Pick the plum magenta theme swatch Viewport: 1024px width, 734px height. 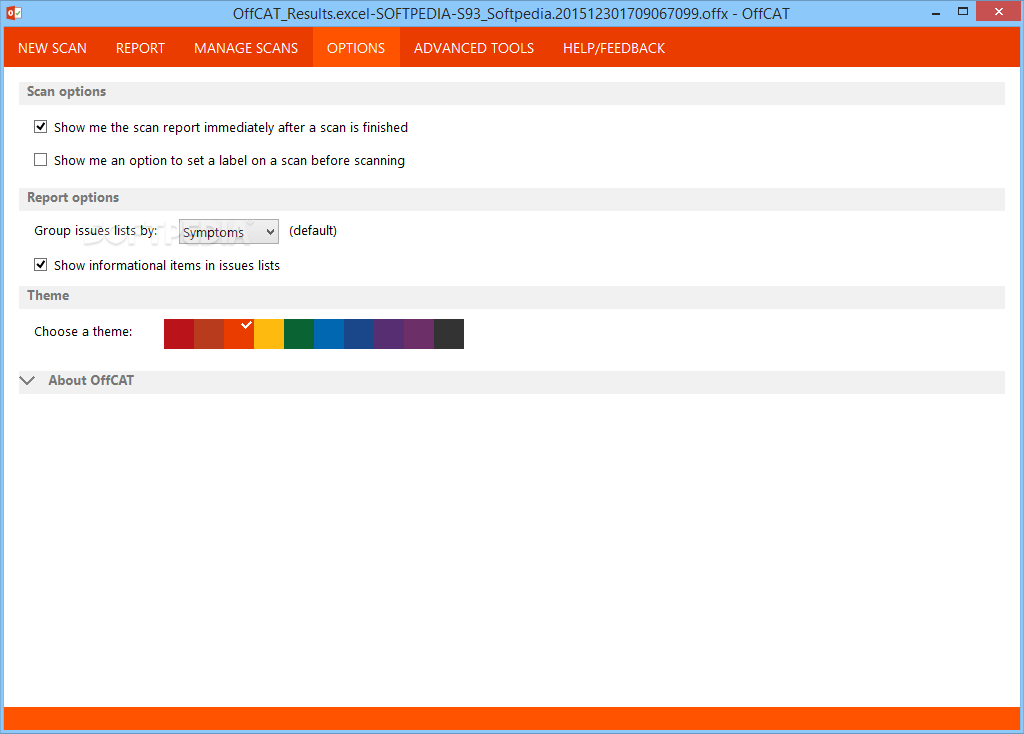click(x=419, y=334)
